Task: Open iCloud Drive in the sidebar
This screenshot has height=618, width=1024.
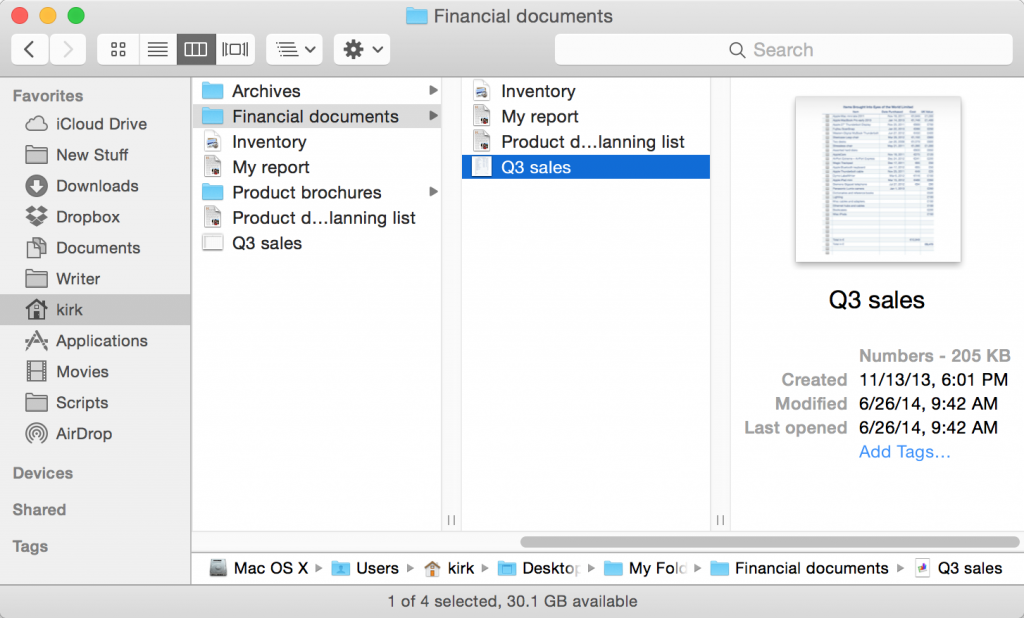Action: click(x=95, y=124)
